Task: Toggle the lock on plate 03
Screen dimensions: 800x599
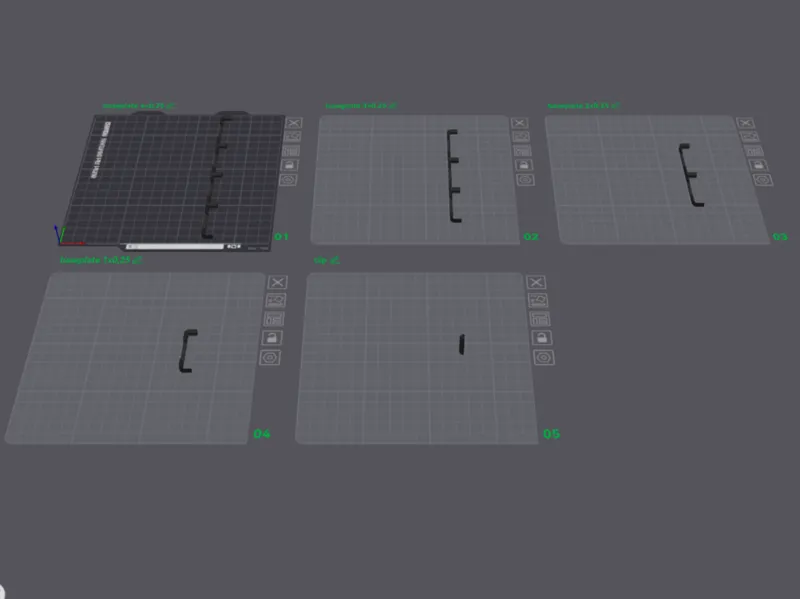Action: click(x=758, y=165)
